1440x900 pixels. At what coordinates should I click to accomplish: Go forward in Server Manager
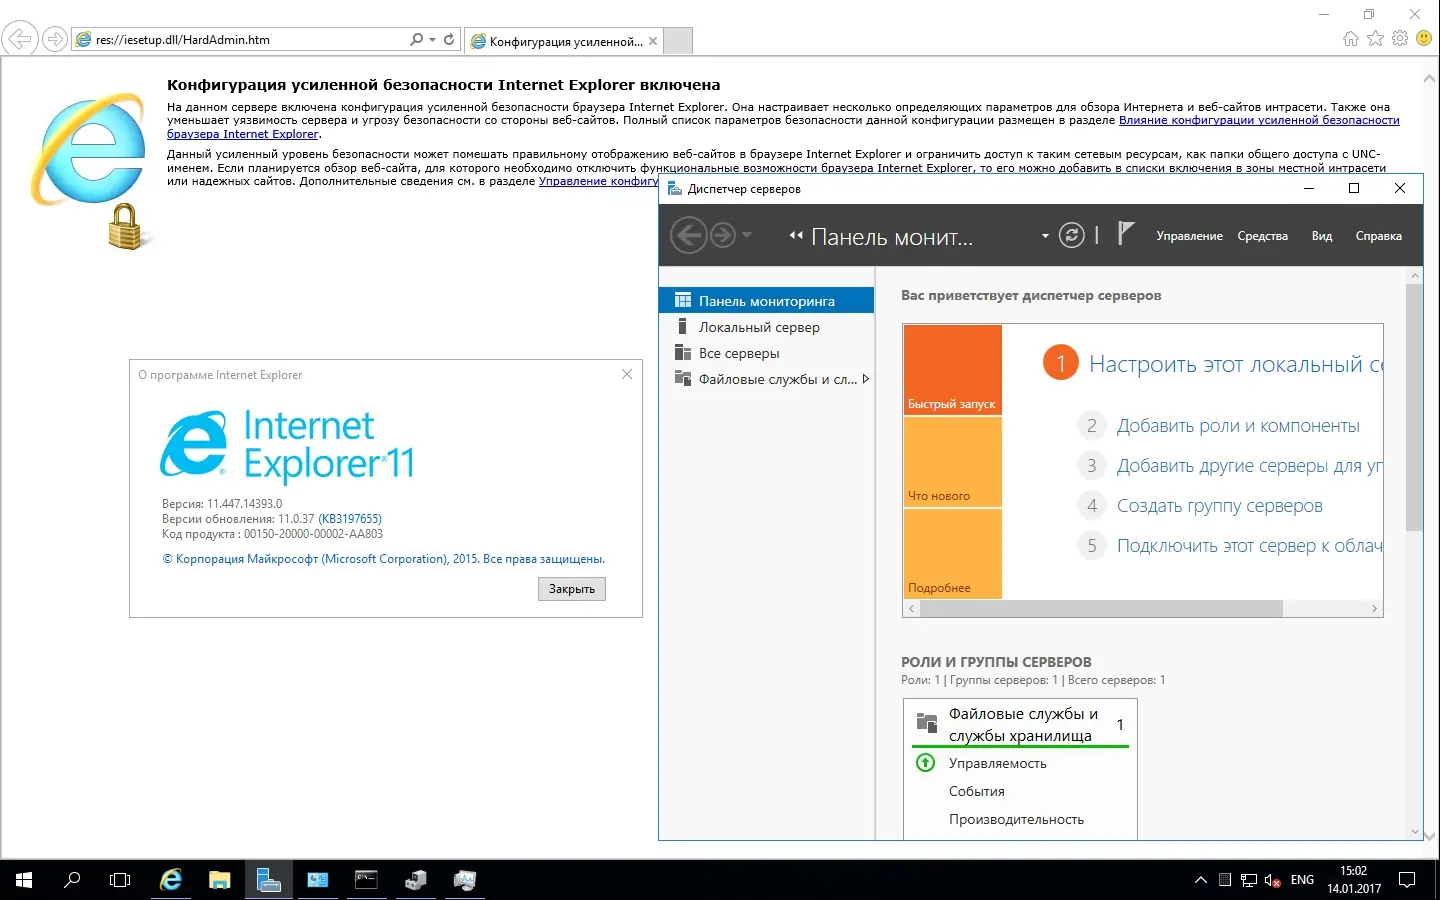[723, 236]
